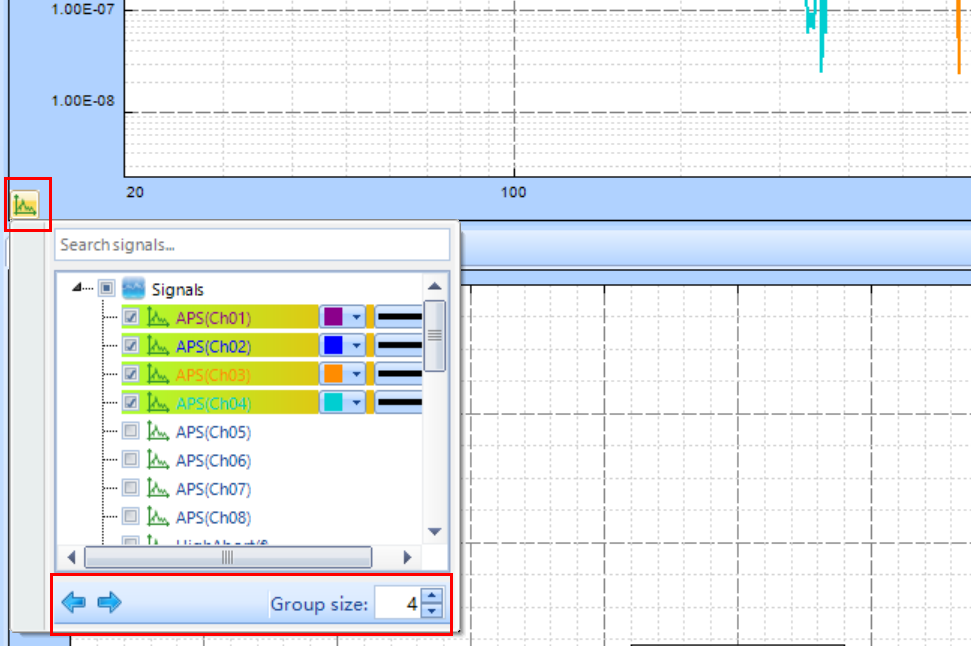Image resolution: width=971 pixels, height=646 pixels.
Task: Click the left arrow for previous signal group
Action: point(74,603)
